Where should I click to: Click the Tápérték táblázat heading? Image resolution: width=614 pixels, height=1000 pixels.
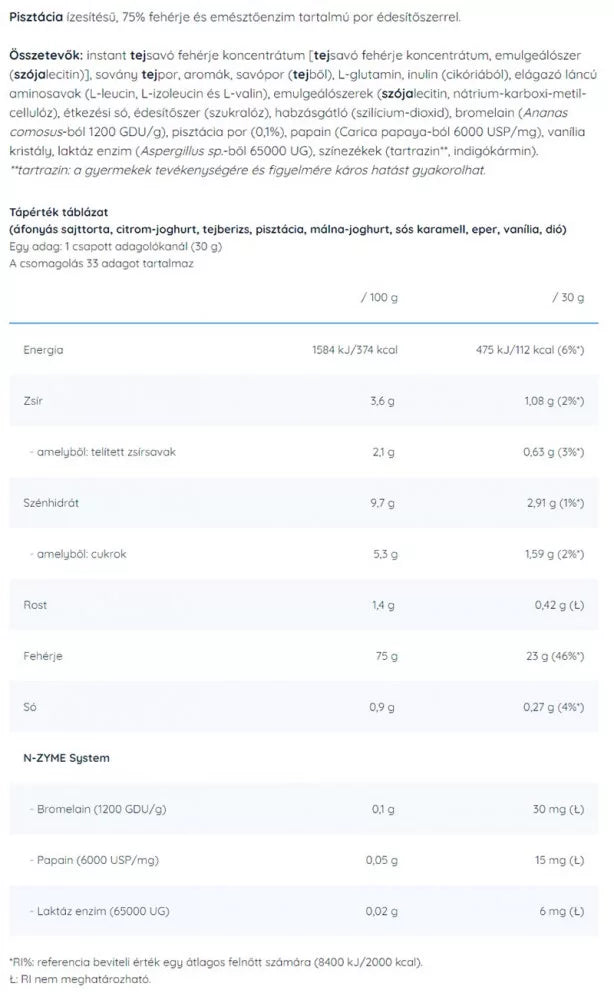pos(59,212)
